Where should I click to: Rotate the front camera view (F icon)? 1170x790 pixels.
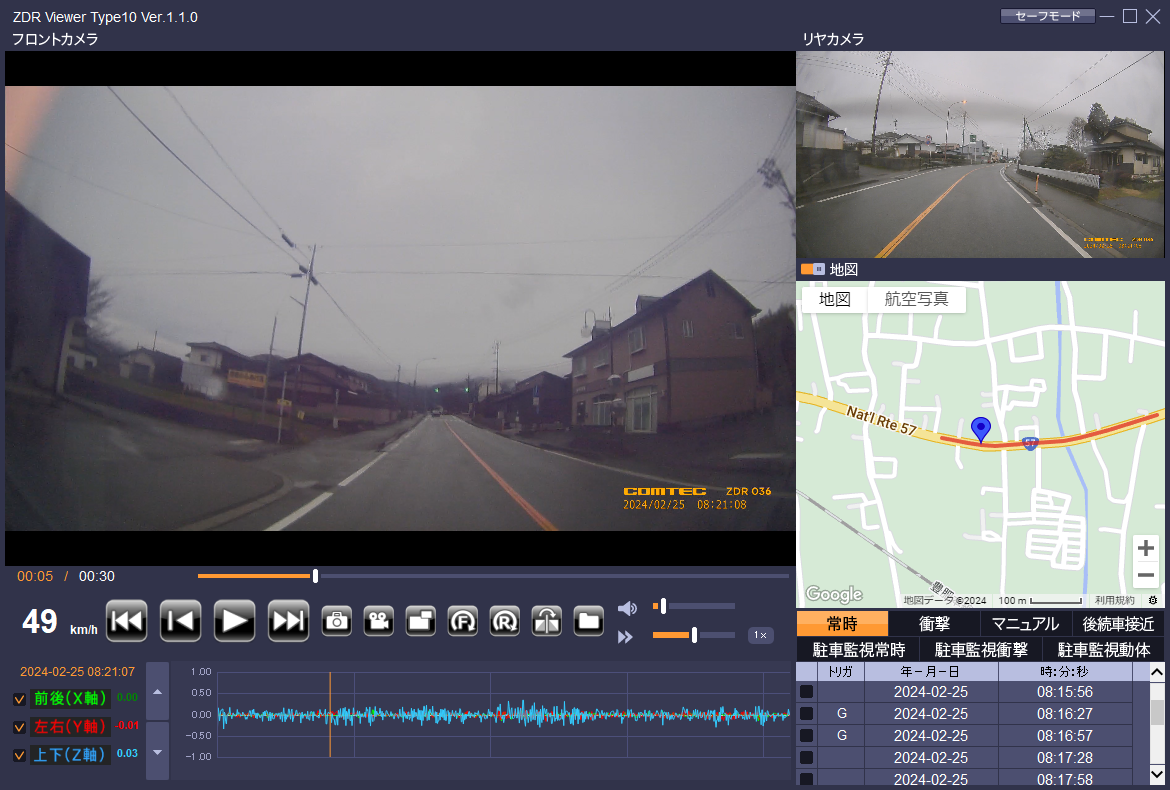click(462, 621)
